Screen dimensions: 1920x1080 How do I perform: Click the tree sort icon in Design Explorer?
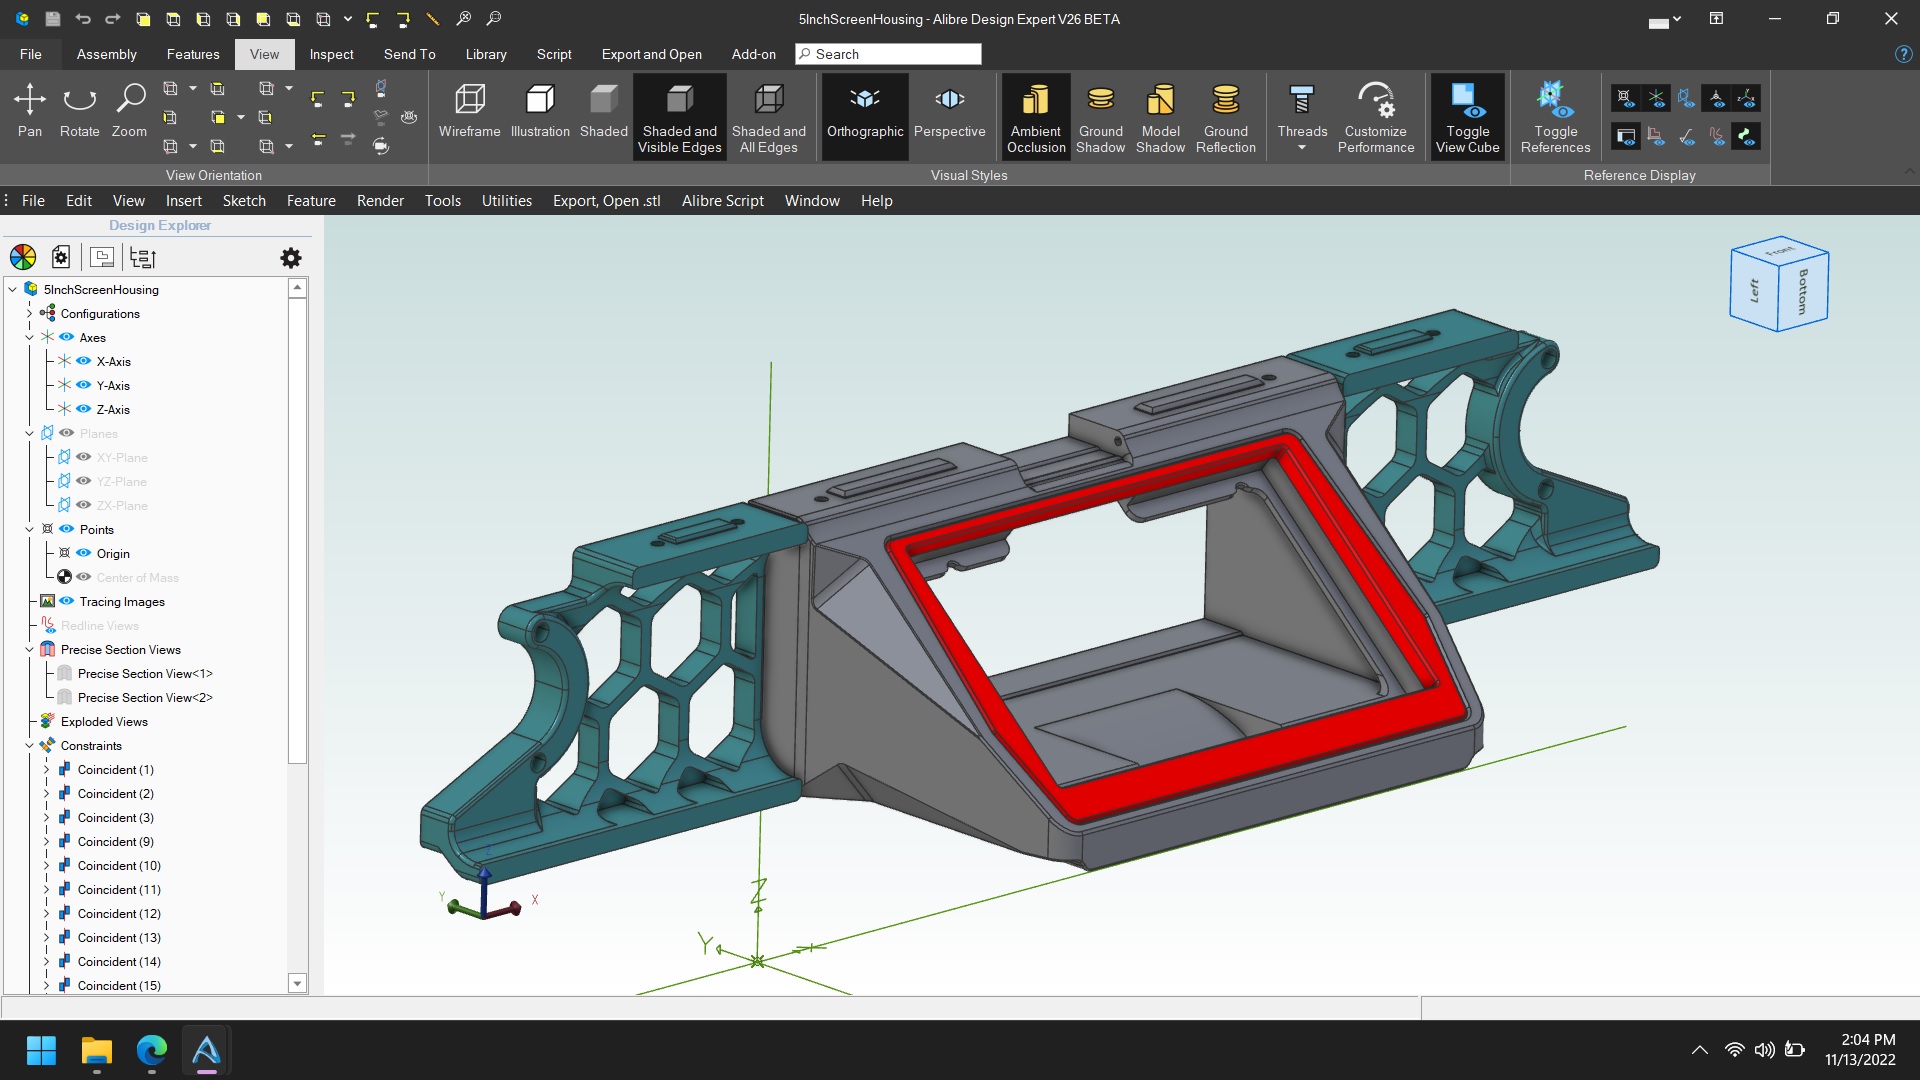tap(143, 258)
